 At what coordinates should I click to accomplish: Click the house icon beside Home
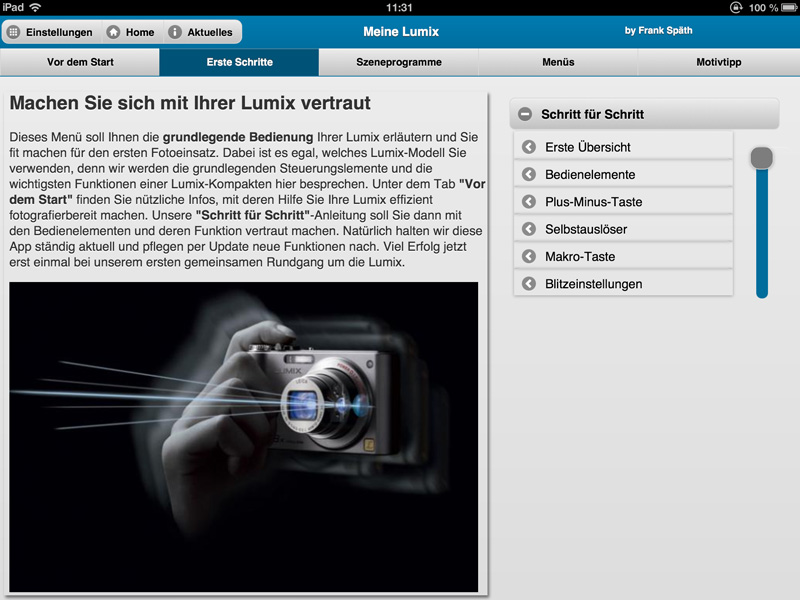113,32
